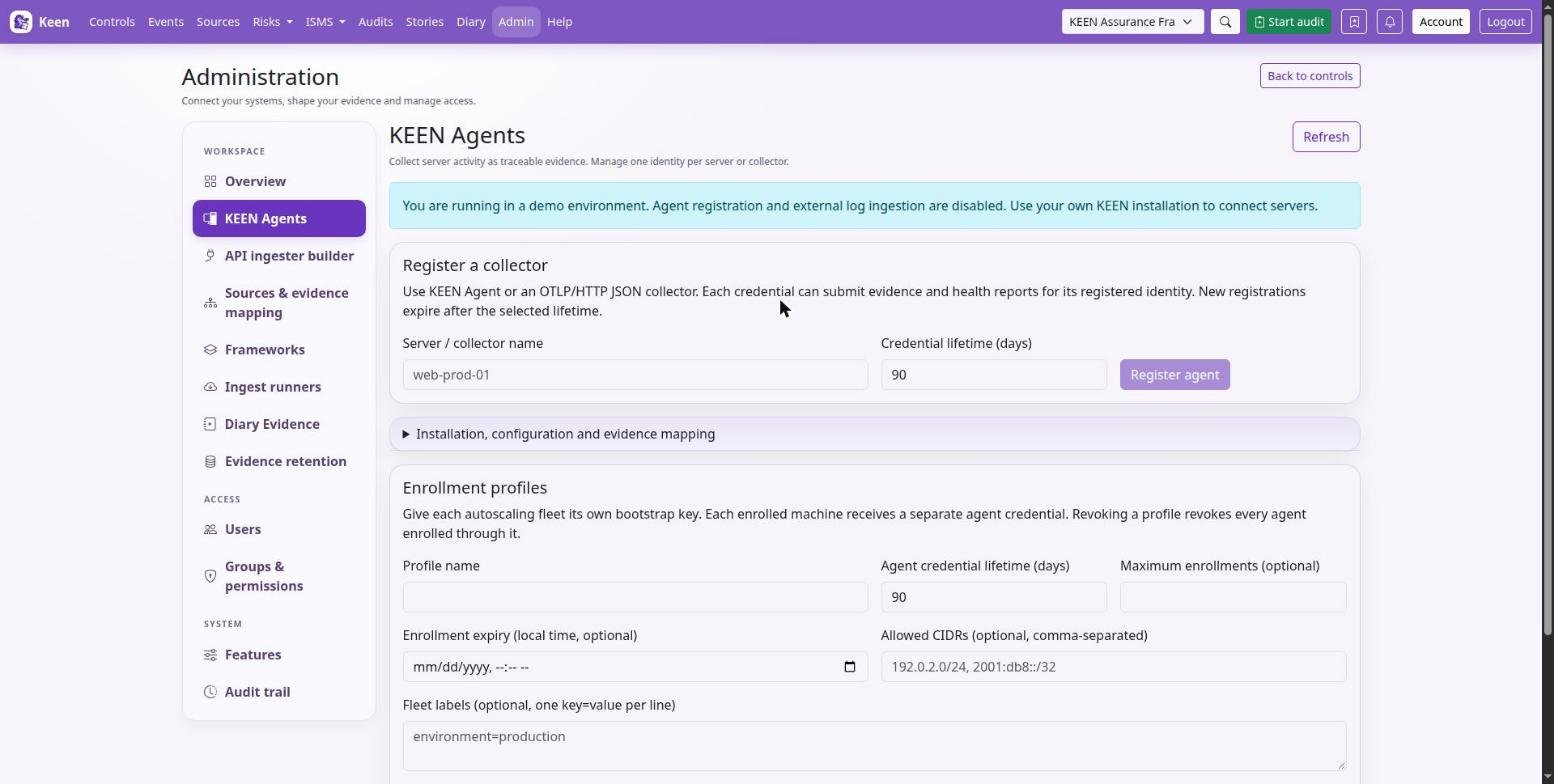The width and height of the screenshot is (1554, 784).
Task: Open the KEEN Assurance framework selector
Action: [1132, 22]
